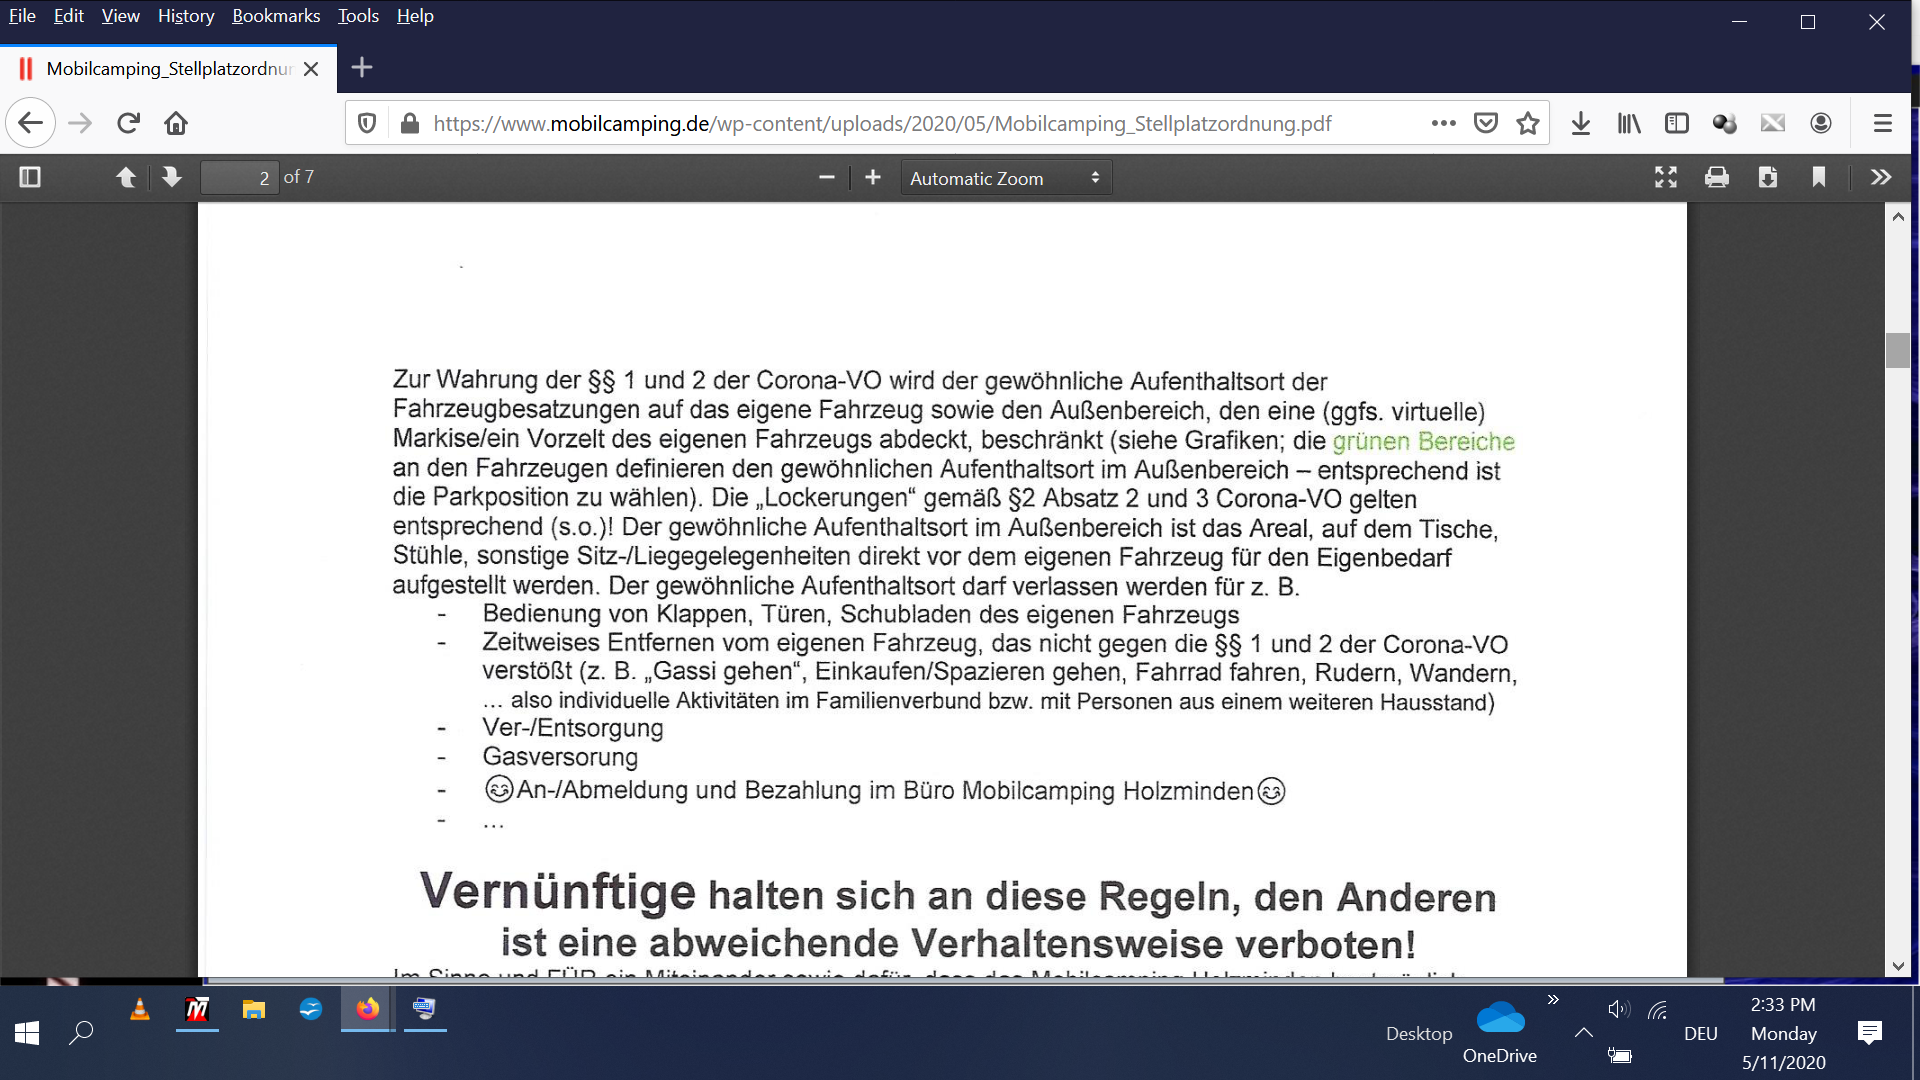1920x1080 pixels.
Task: Open the File menu
Action: (x=22, y=16)
